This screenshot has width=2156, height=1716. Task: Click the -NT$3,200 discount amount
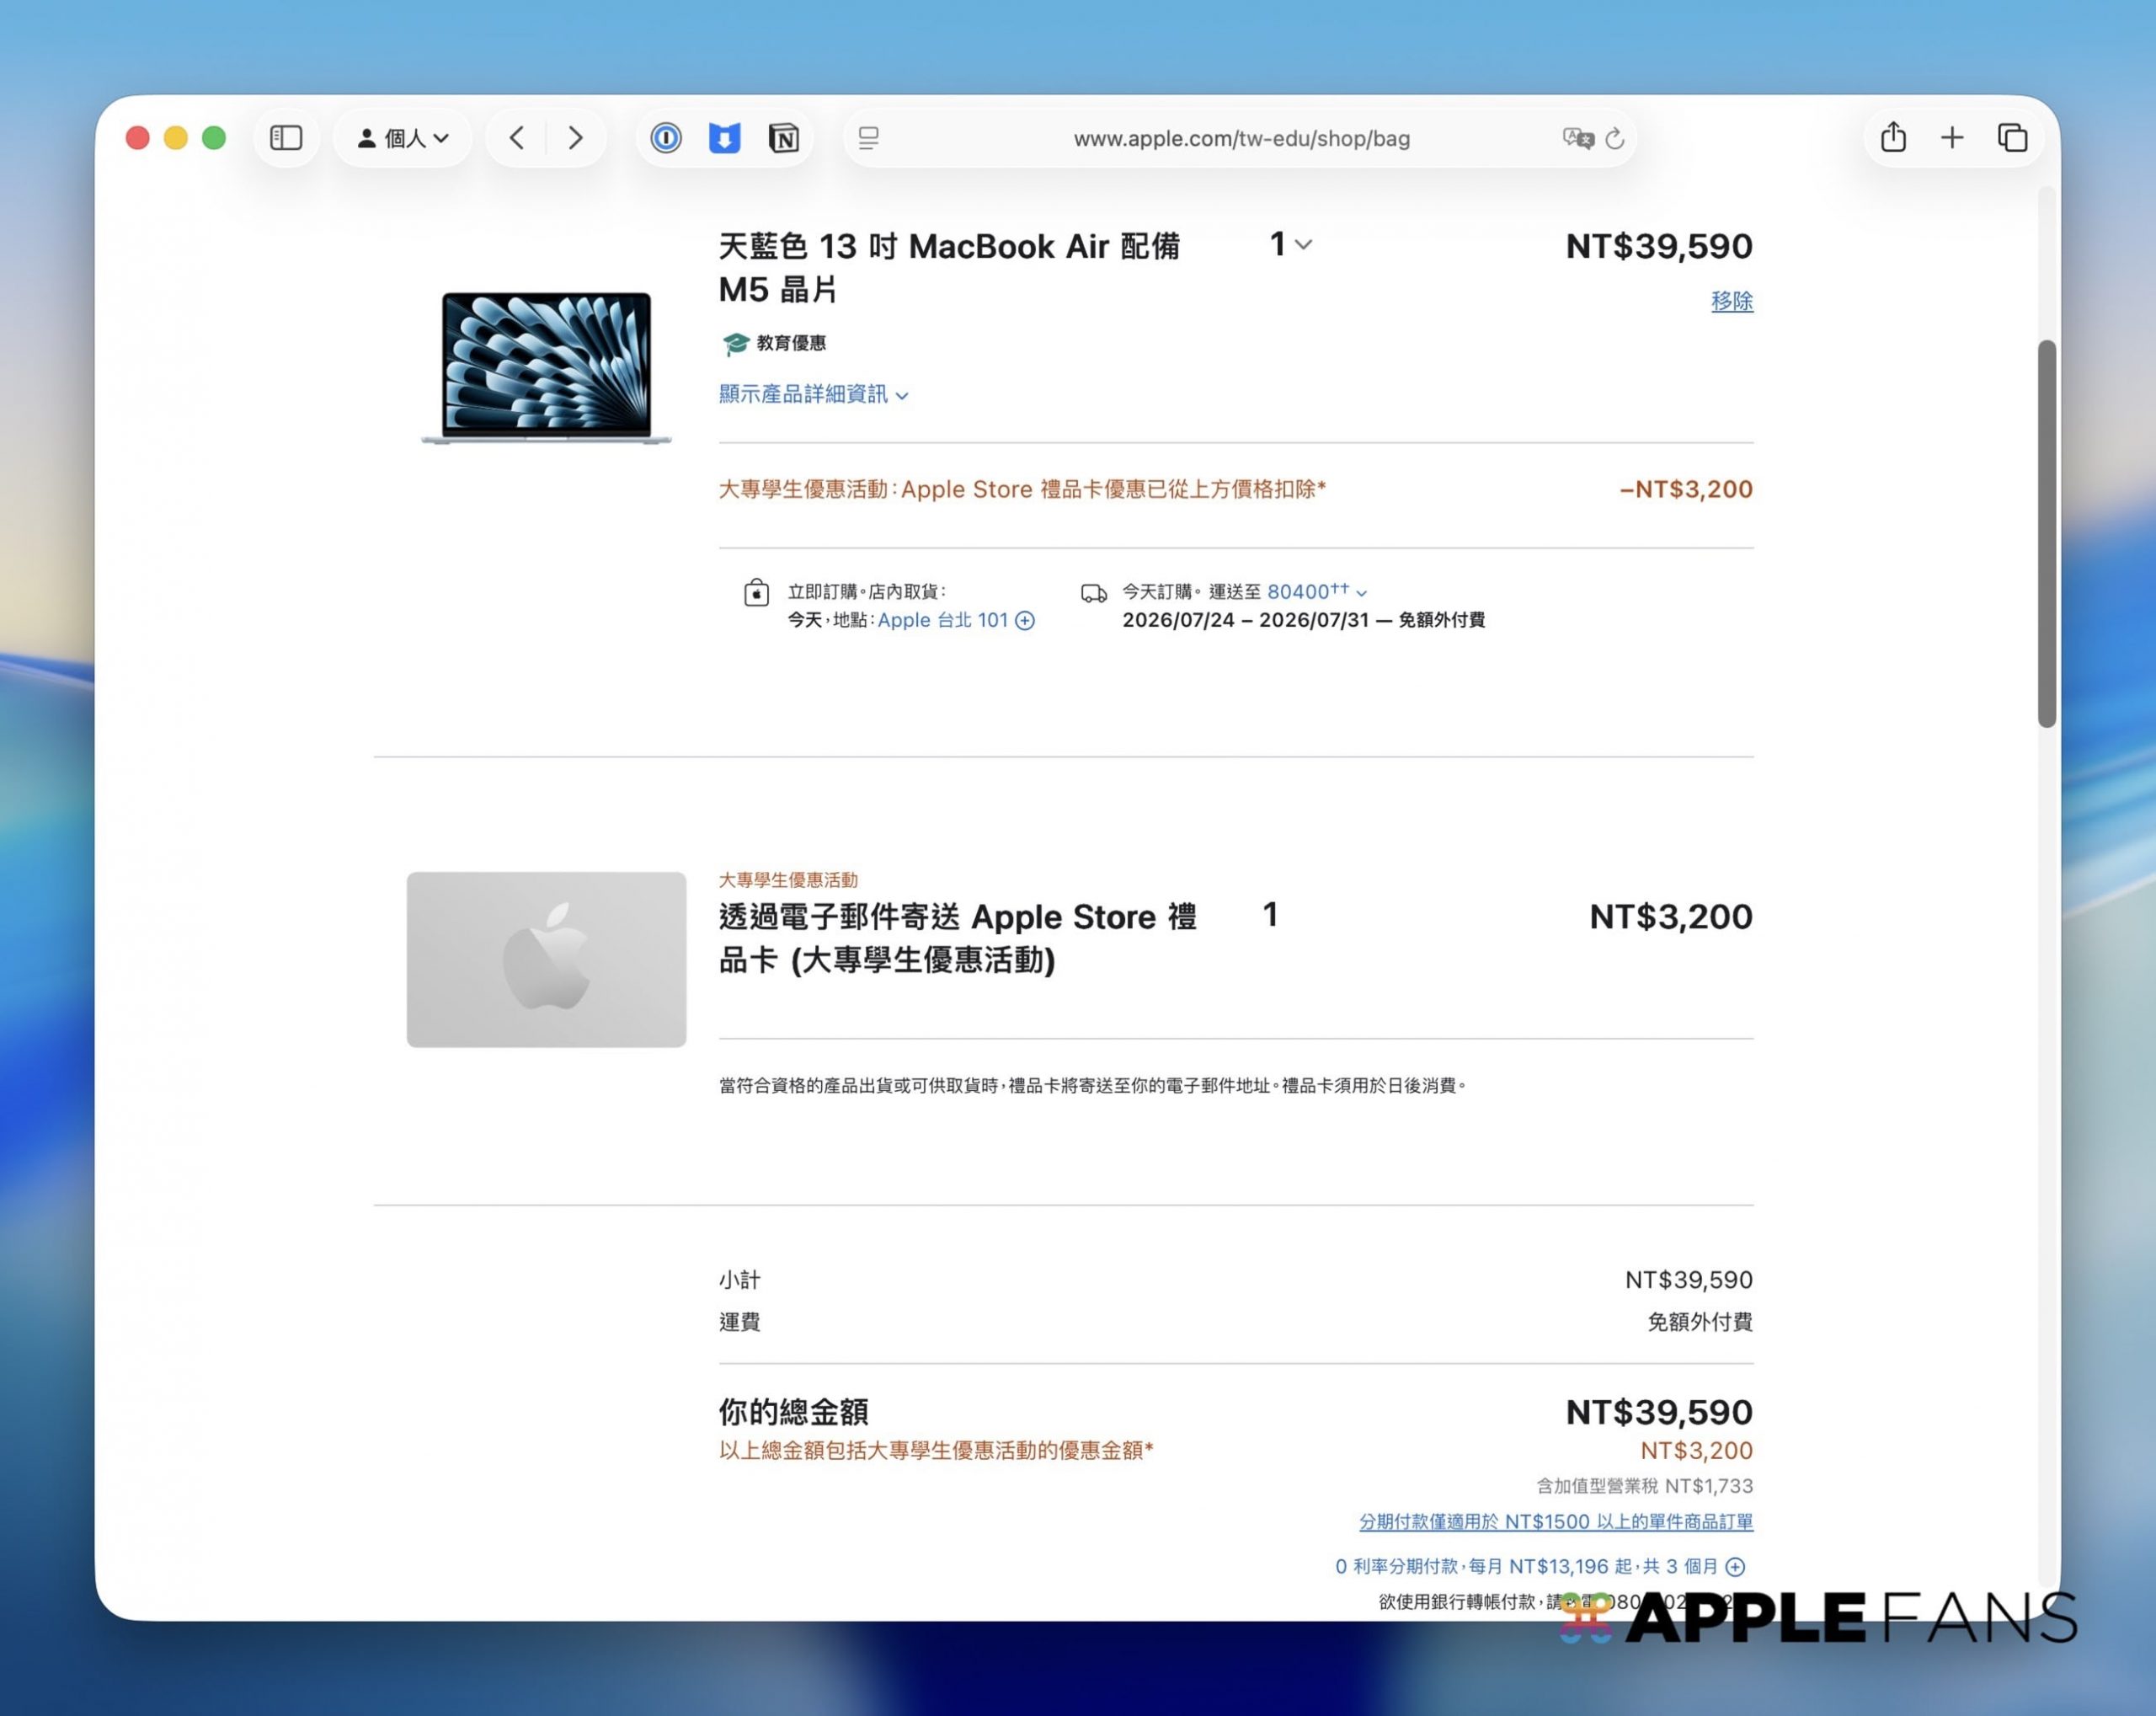[1686, 489]
